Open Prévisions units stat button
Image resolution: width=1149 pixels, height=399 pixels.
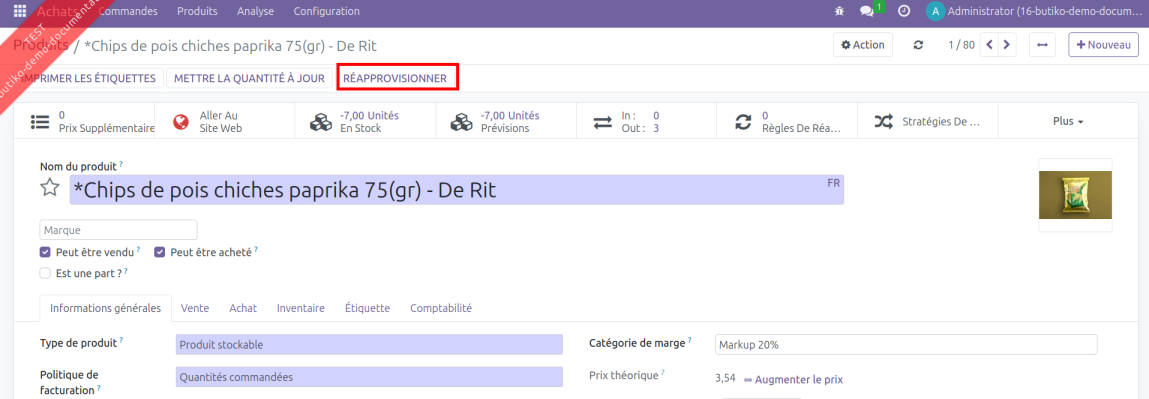tap(506, 122)
